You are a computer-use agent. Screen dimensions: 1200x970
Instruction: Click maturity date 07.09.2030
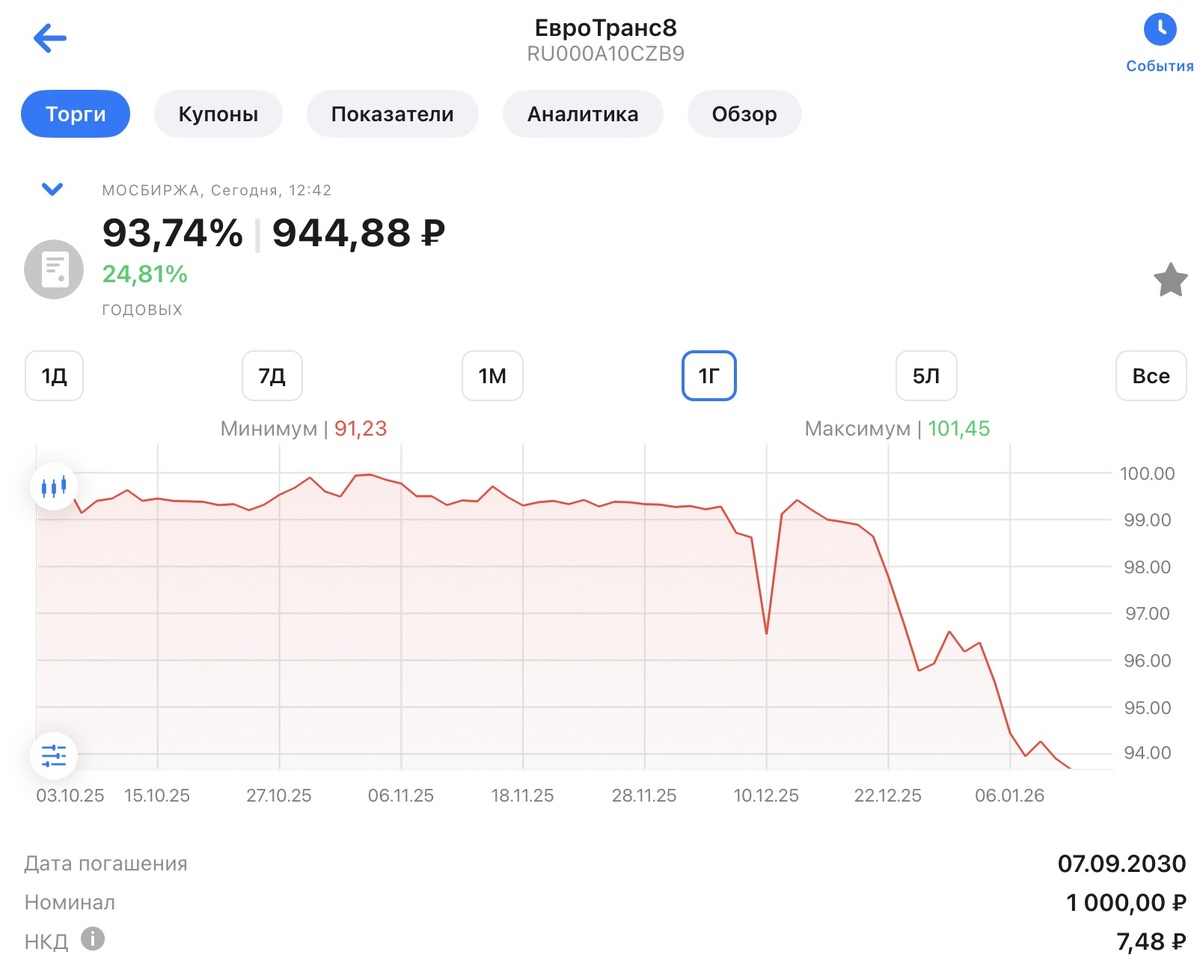[1122, 863]
